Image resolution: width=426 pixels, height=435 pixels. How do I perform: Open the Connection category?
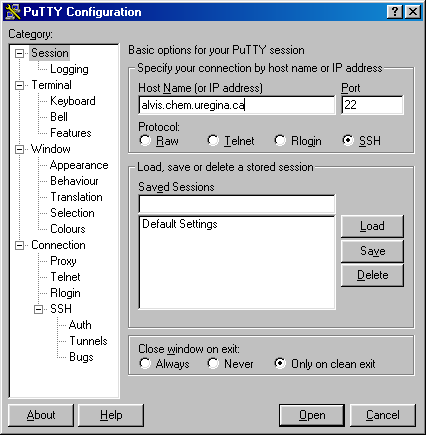58,245
